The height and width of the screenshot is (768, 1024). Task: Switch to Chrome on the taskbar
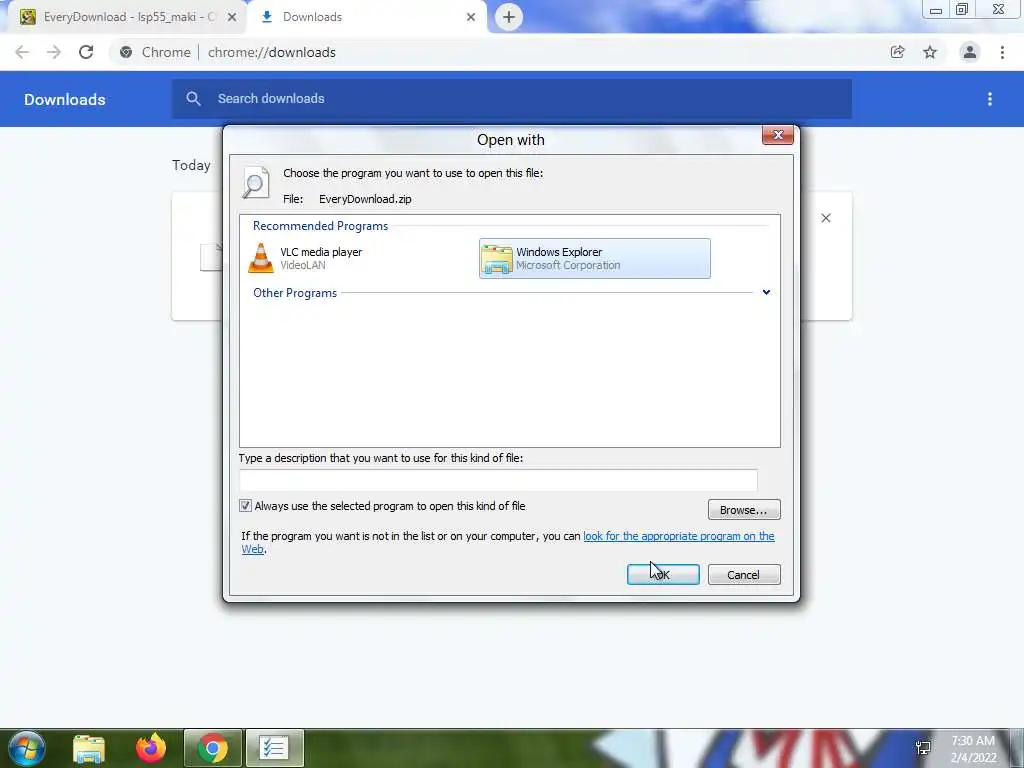212,748
